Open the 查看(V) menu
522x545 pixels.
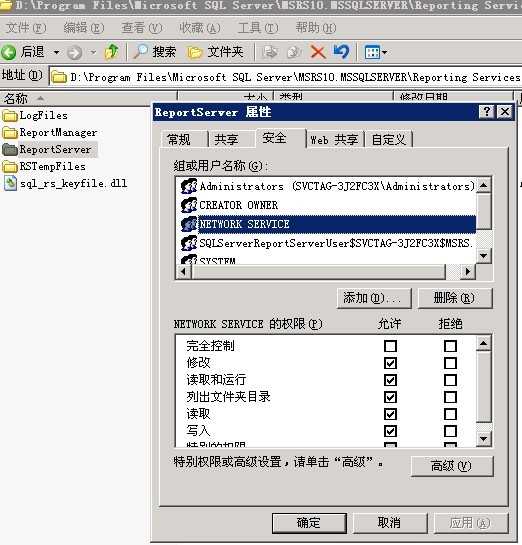(x=142, y=28)
